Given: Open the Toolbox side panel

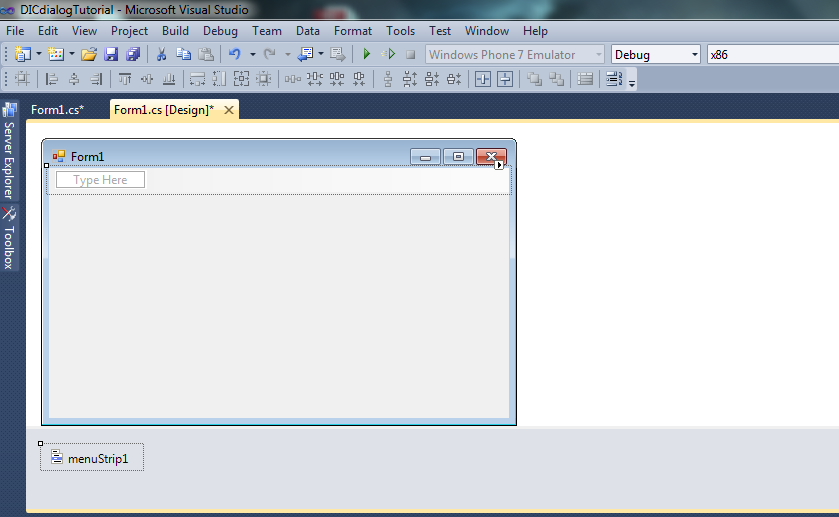Looking at the screenshot, I should click(x=9, y=239).
